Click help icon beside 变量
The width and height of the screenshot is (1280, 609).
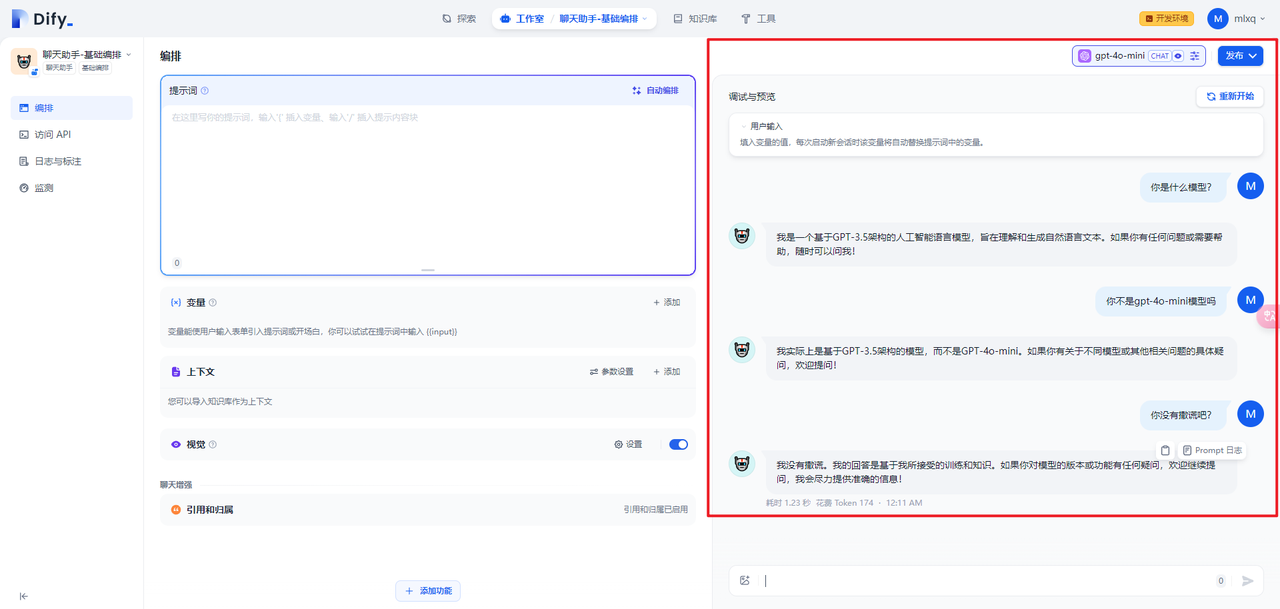pyautogui.click(x=213, y=303)
